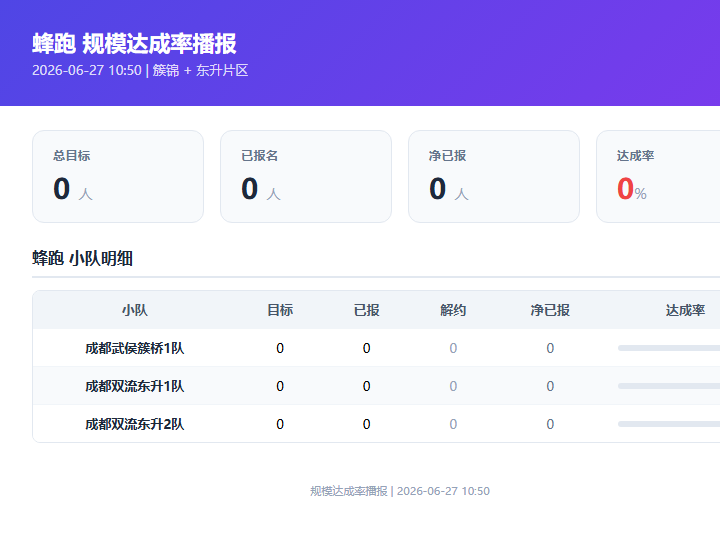720x540 pixels.
Task: Select the date line 2026-06-27 10:50 | 簇锦 + 东升片区
Action: pos(140,70)
